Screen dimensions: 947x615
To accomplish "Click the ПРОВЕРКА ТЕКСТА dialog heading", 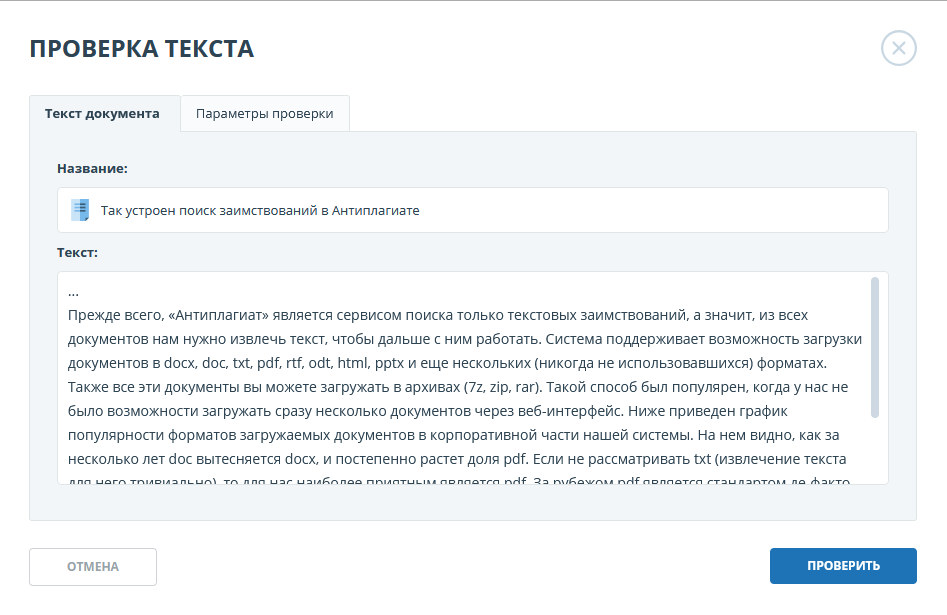I will click(141, 49).
